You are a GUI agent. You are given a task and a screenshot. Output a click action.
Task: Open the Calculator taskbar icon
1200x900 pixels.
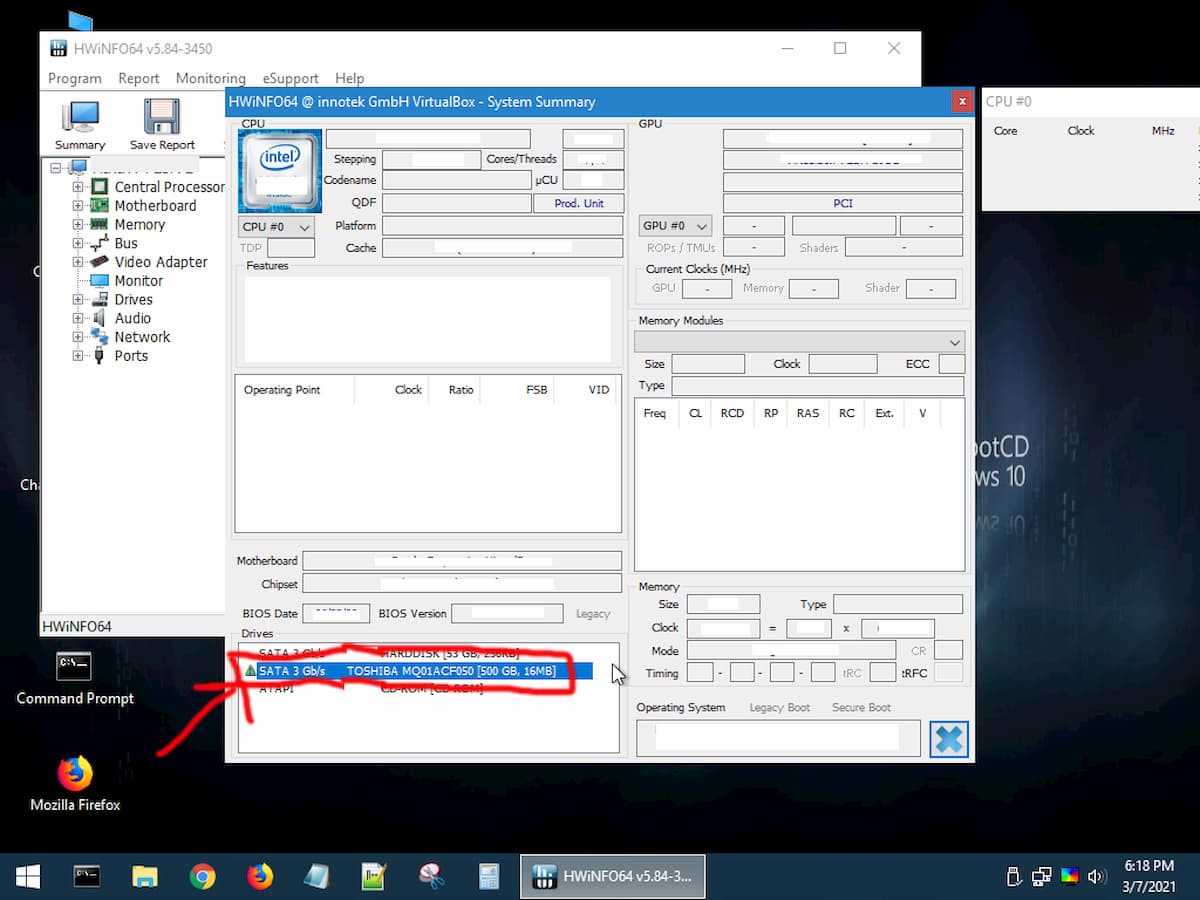pyautogui.click(x=488, y=877)
